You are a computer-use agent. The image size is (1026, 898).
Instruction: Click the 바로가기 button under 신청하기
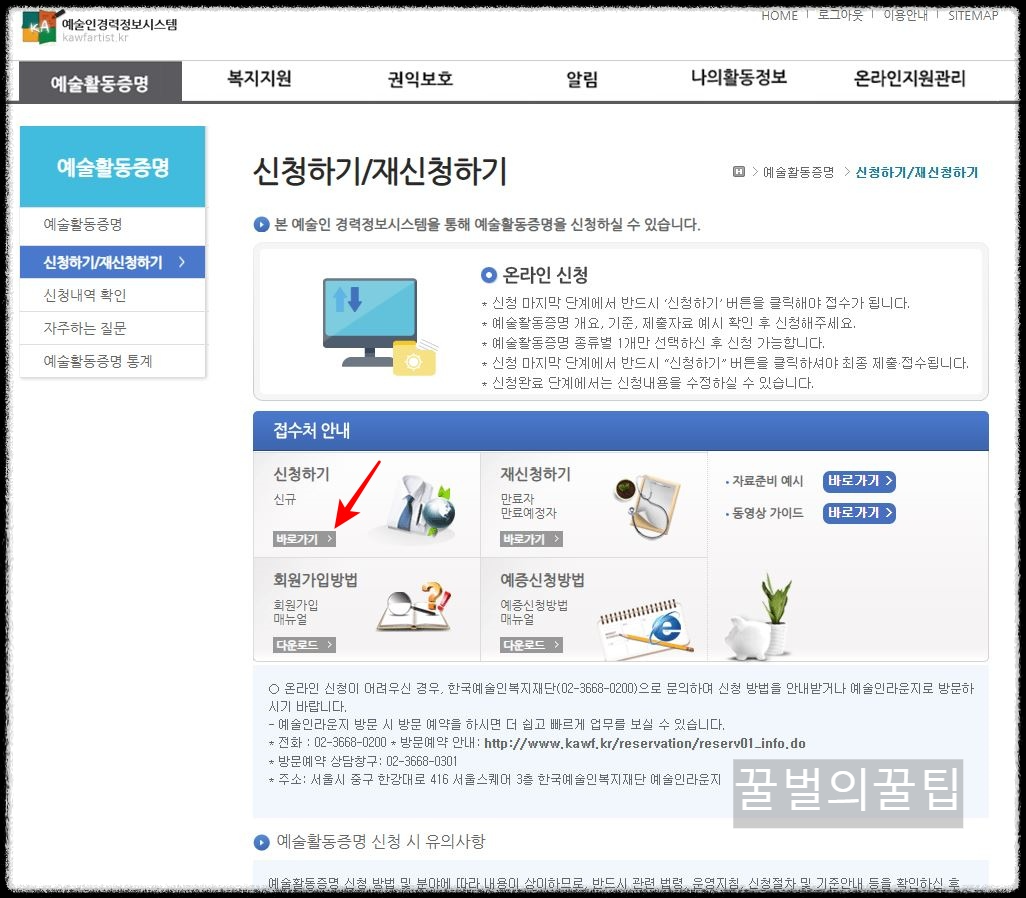pos(303,536)
